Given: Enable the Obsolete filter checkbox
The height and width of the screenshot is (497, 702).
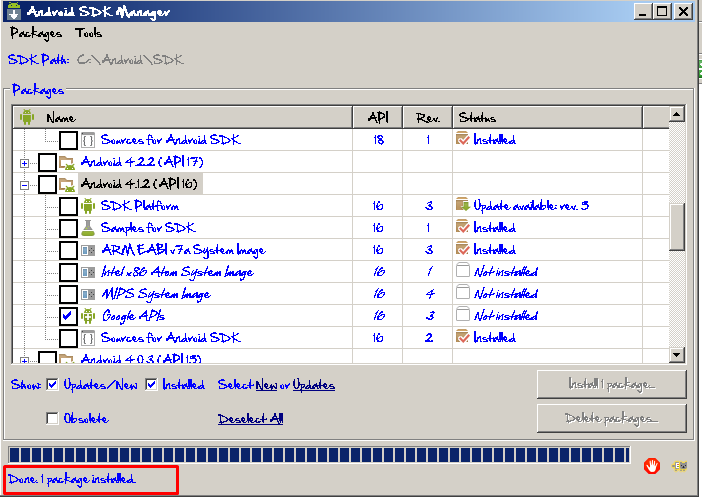Looking at the screenshot, I should (x=52, y=418).
